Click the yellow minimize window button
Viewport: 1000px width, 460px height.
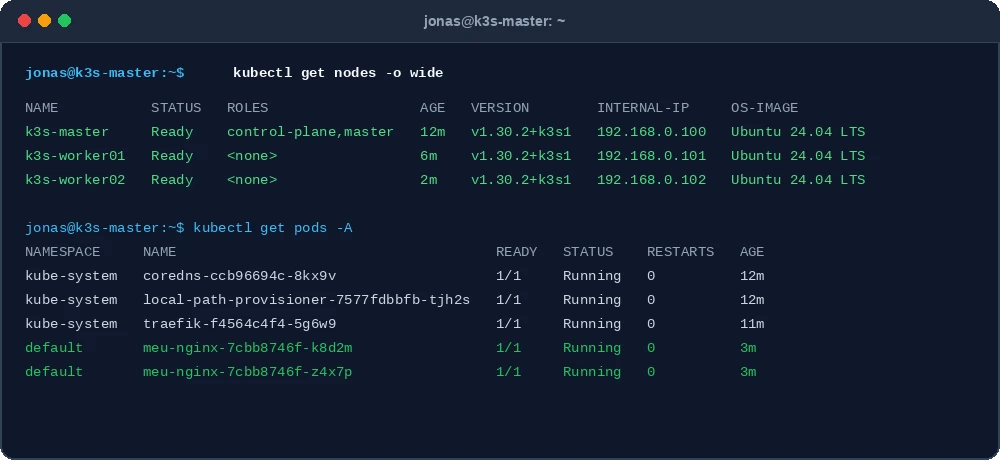tap(44, 21)
